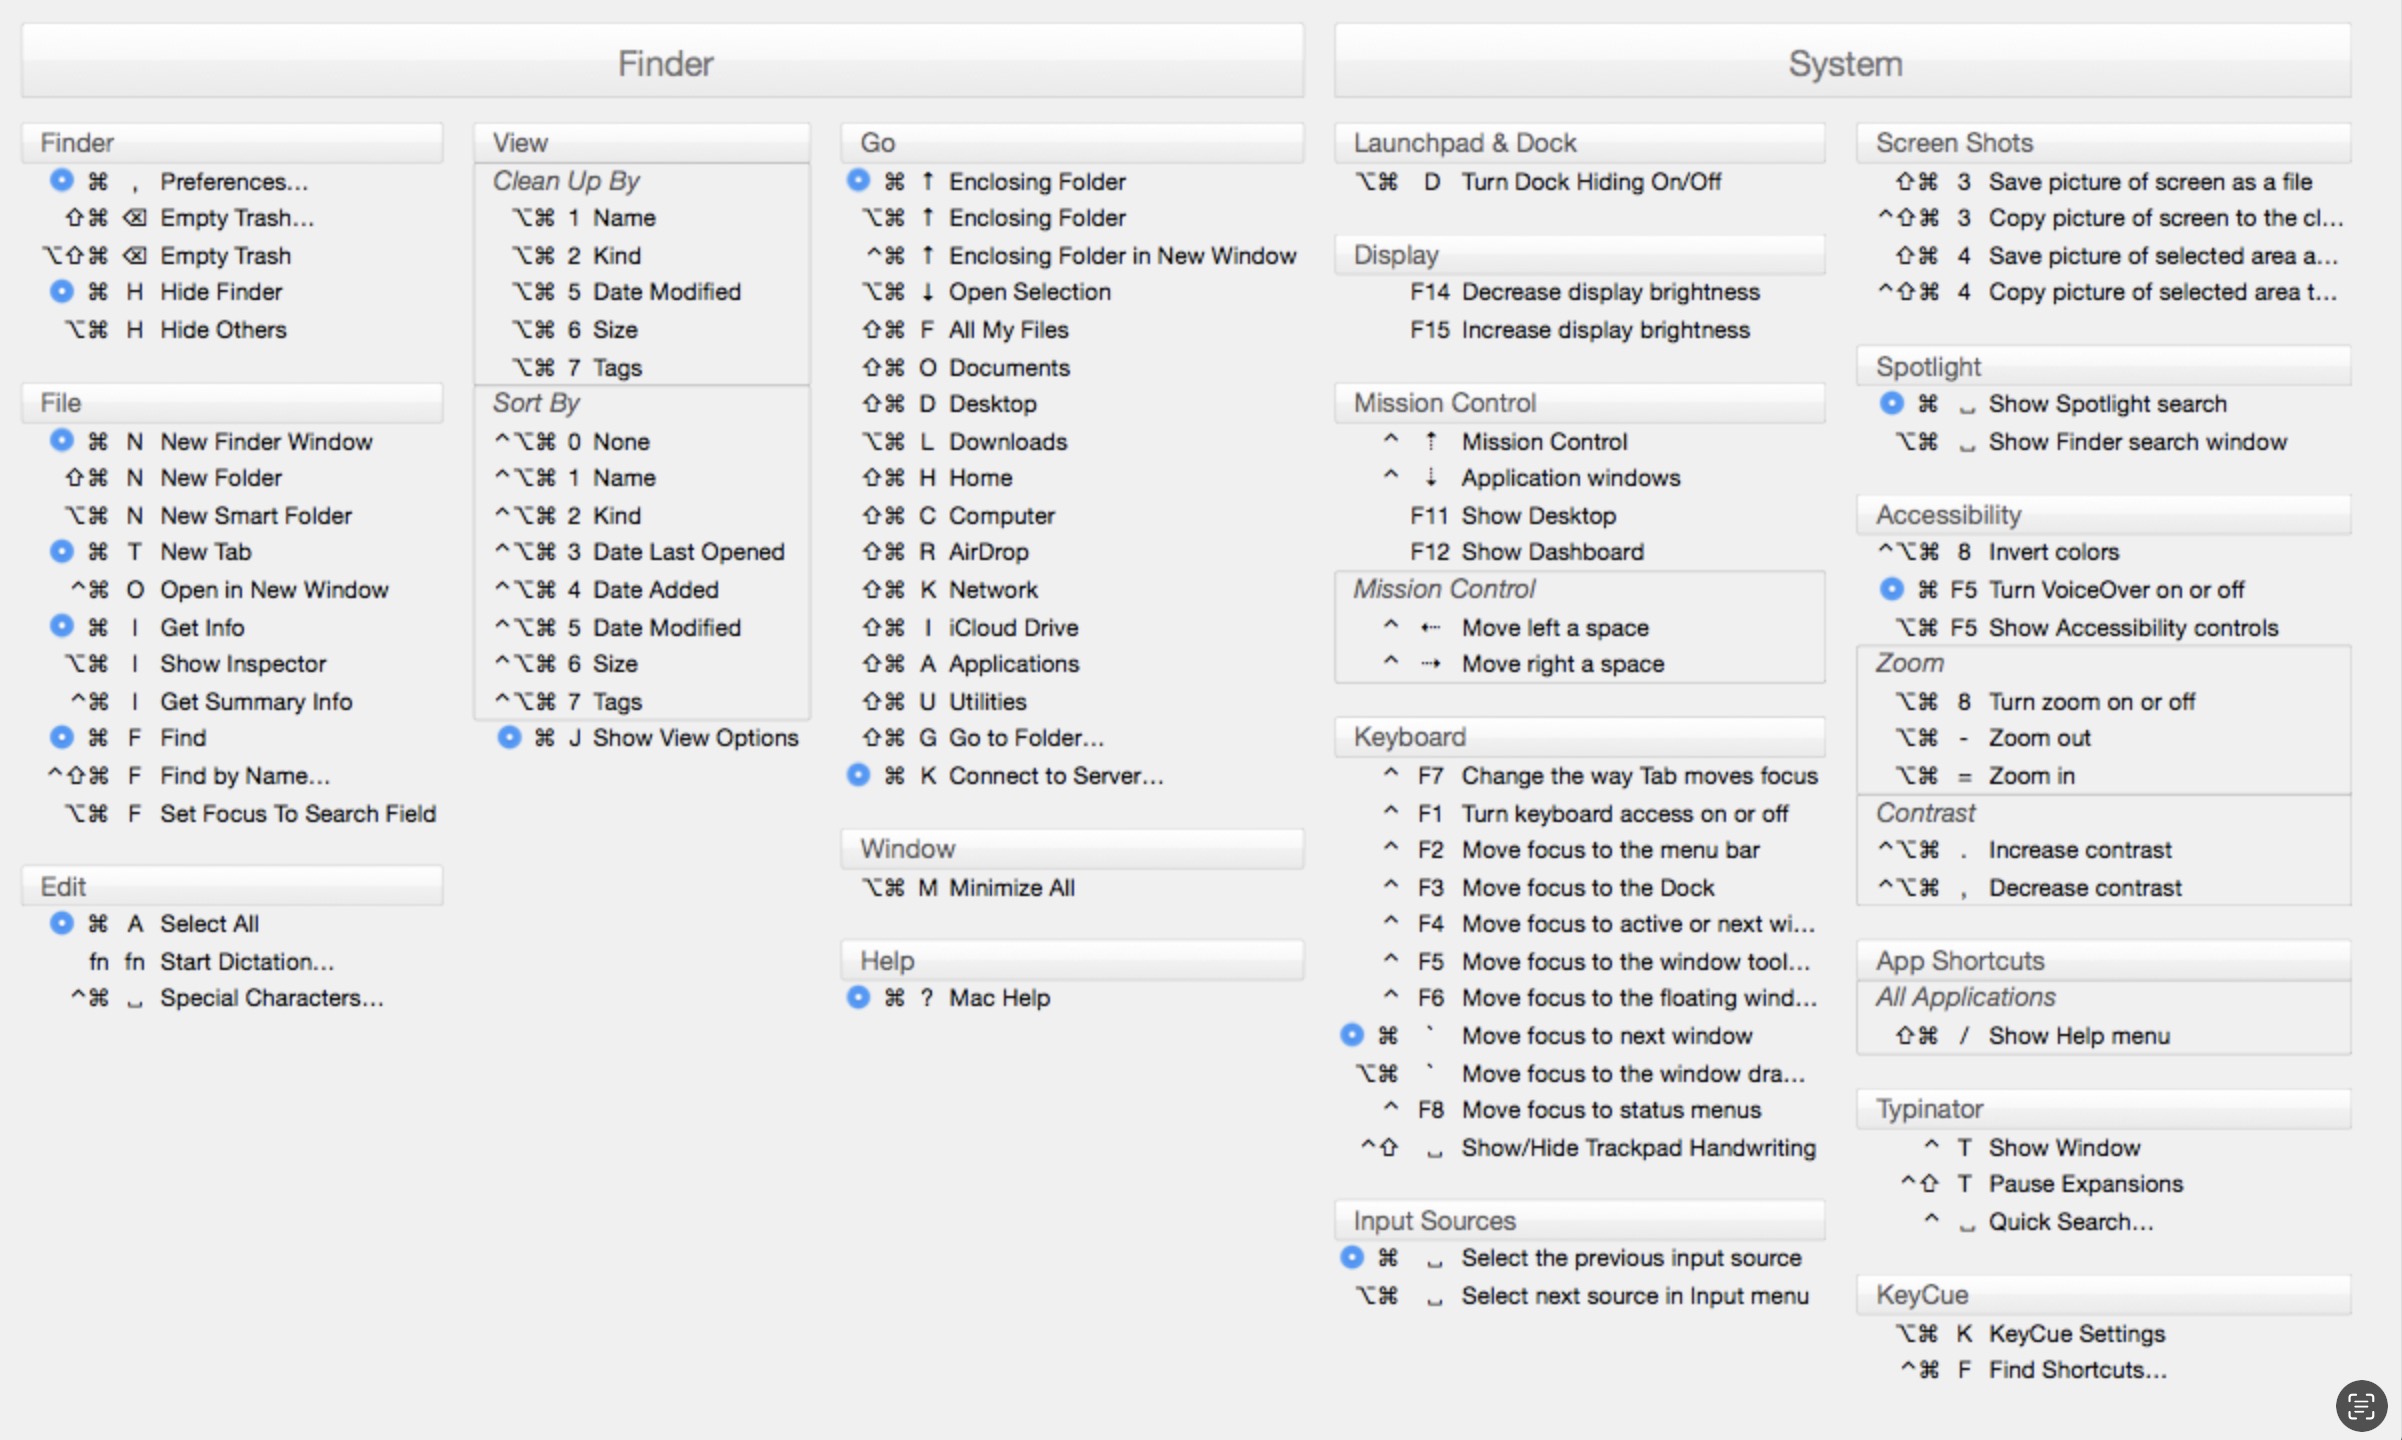The height and width of the screenshot is (1440, 2402).
Task: Choose New Smart Folder in the File section
Action: pos(256,516)
